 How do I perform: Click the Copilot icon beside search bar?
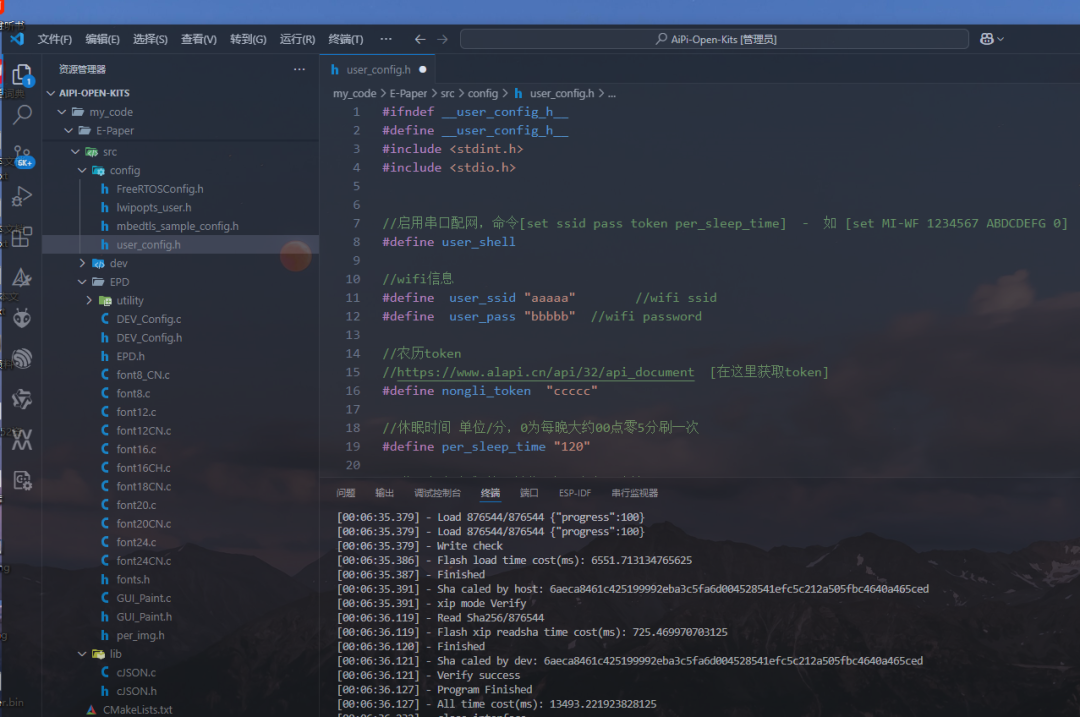click(x=991, y=39)
